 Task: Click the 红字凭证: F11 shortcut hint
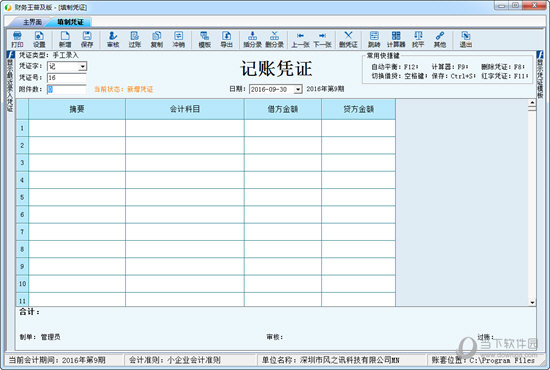(x=505, y=76)
